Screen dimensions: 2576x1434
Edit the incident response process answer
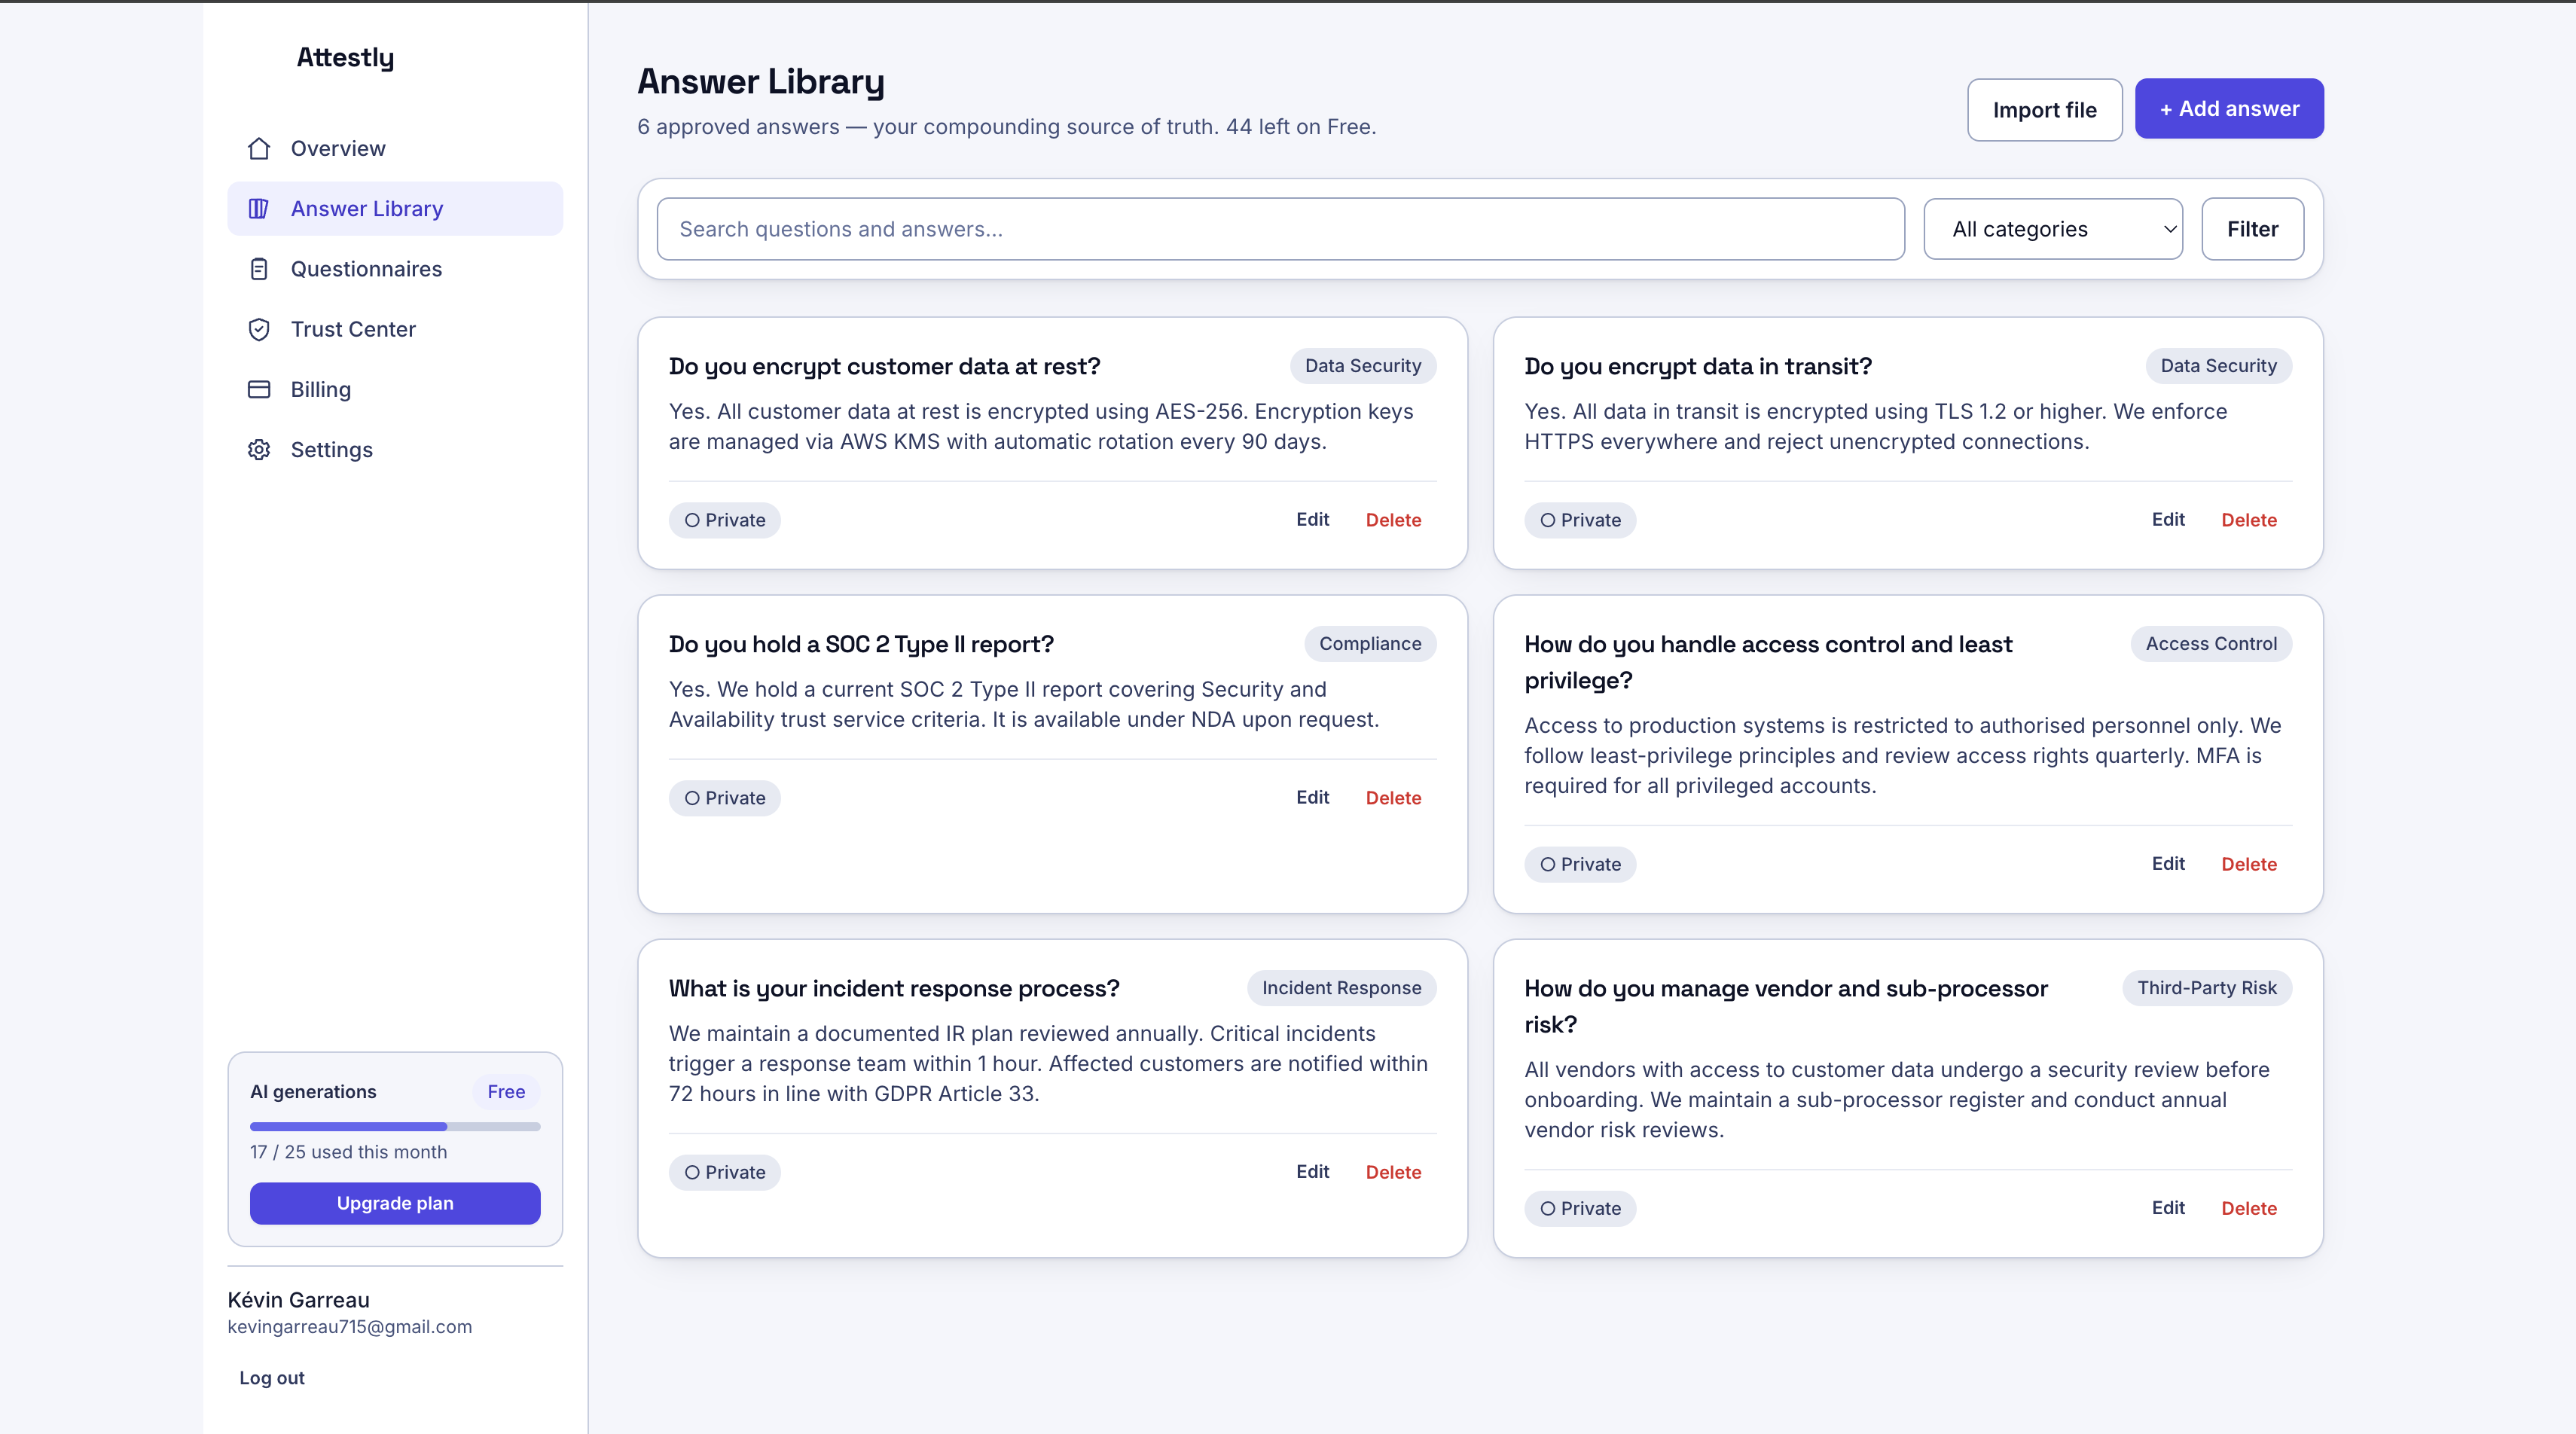pos(1312,1171)
